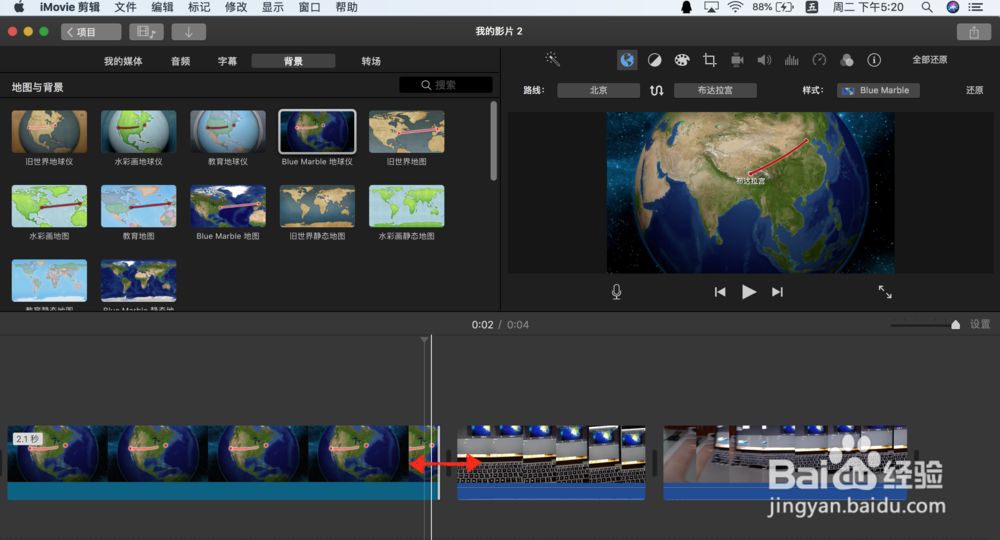Click the share export button
This screenshot has width=1000, height=540.
click(974, 32)
